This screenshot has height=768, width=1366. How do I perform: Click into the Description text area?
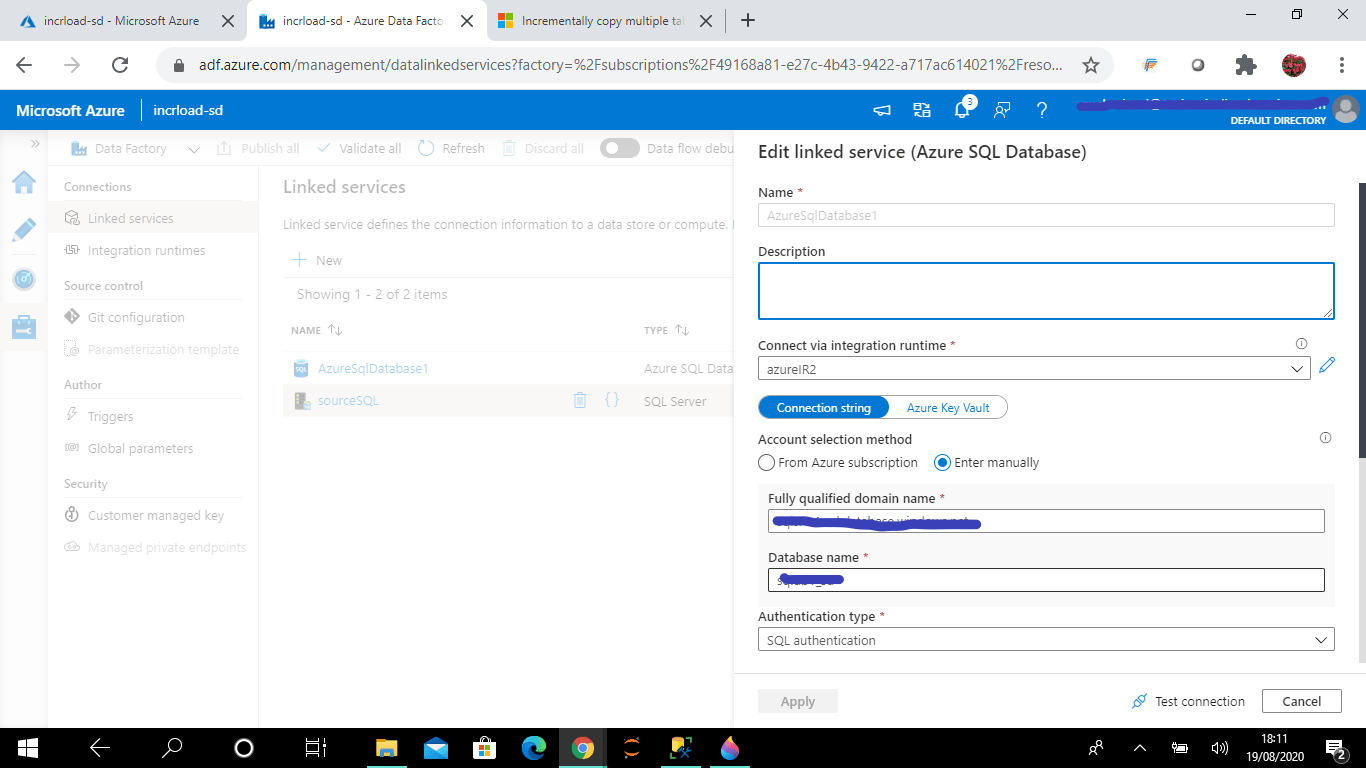pos(1046,291)
